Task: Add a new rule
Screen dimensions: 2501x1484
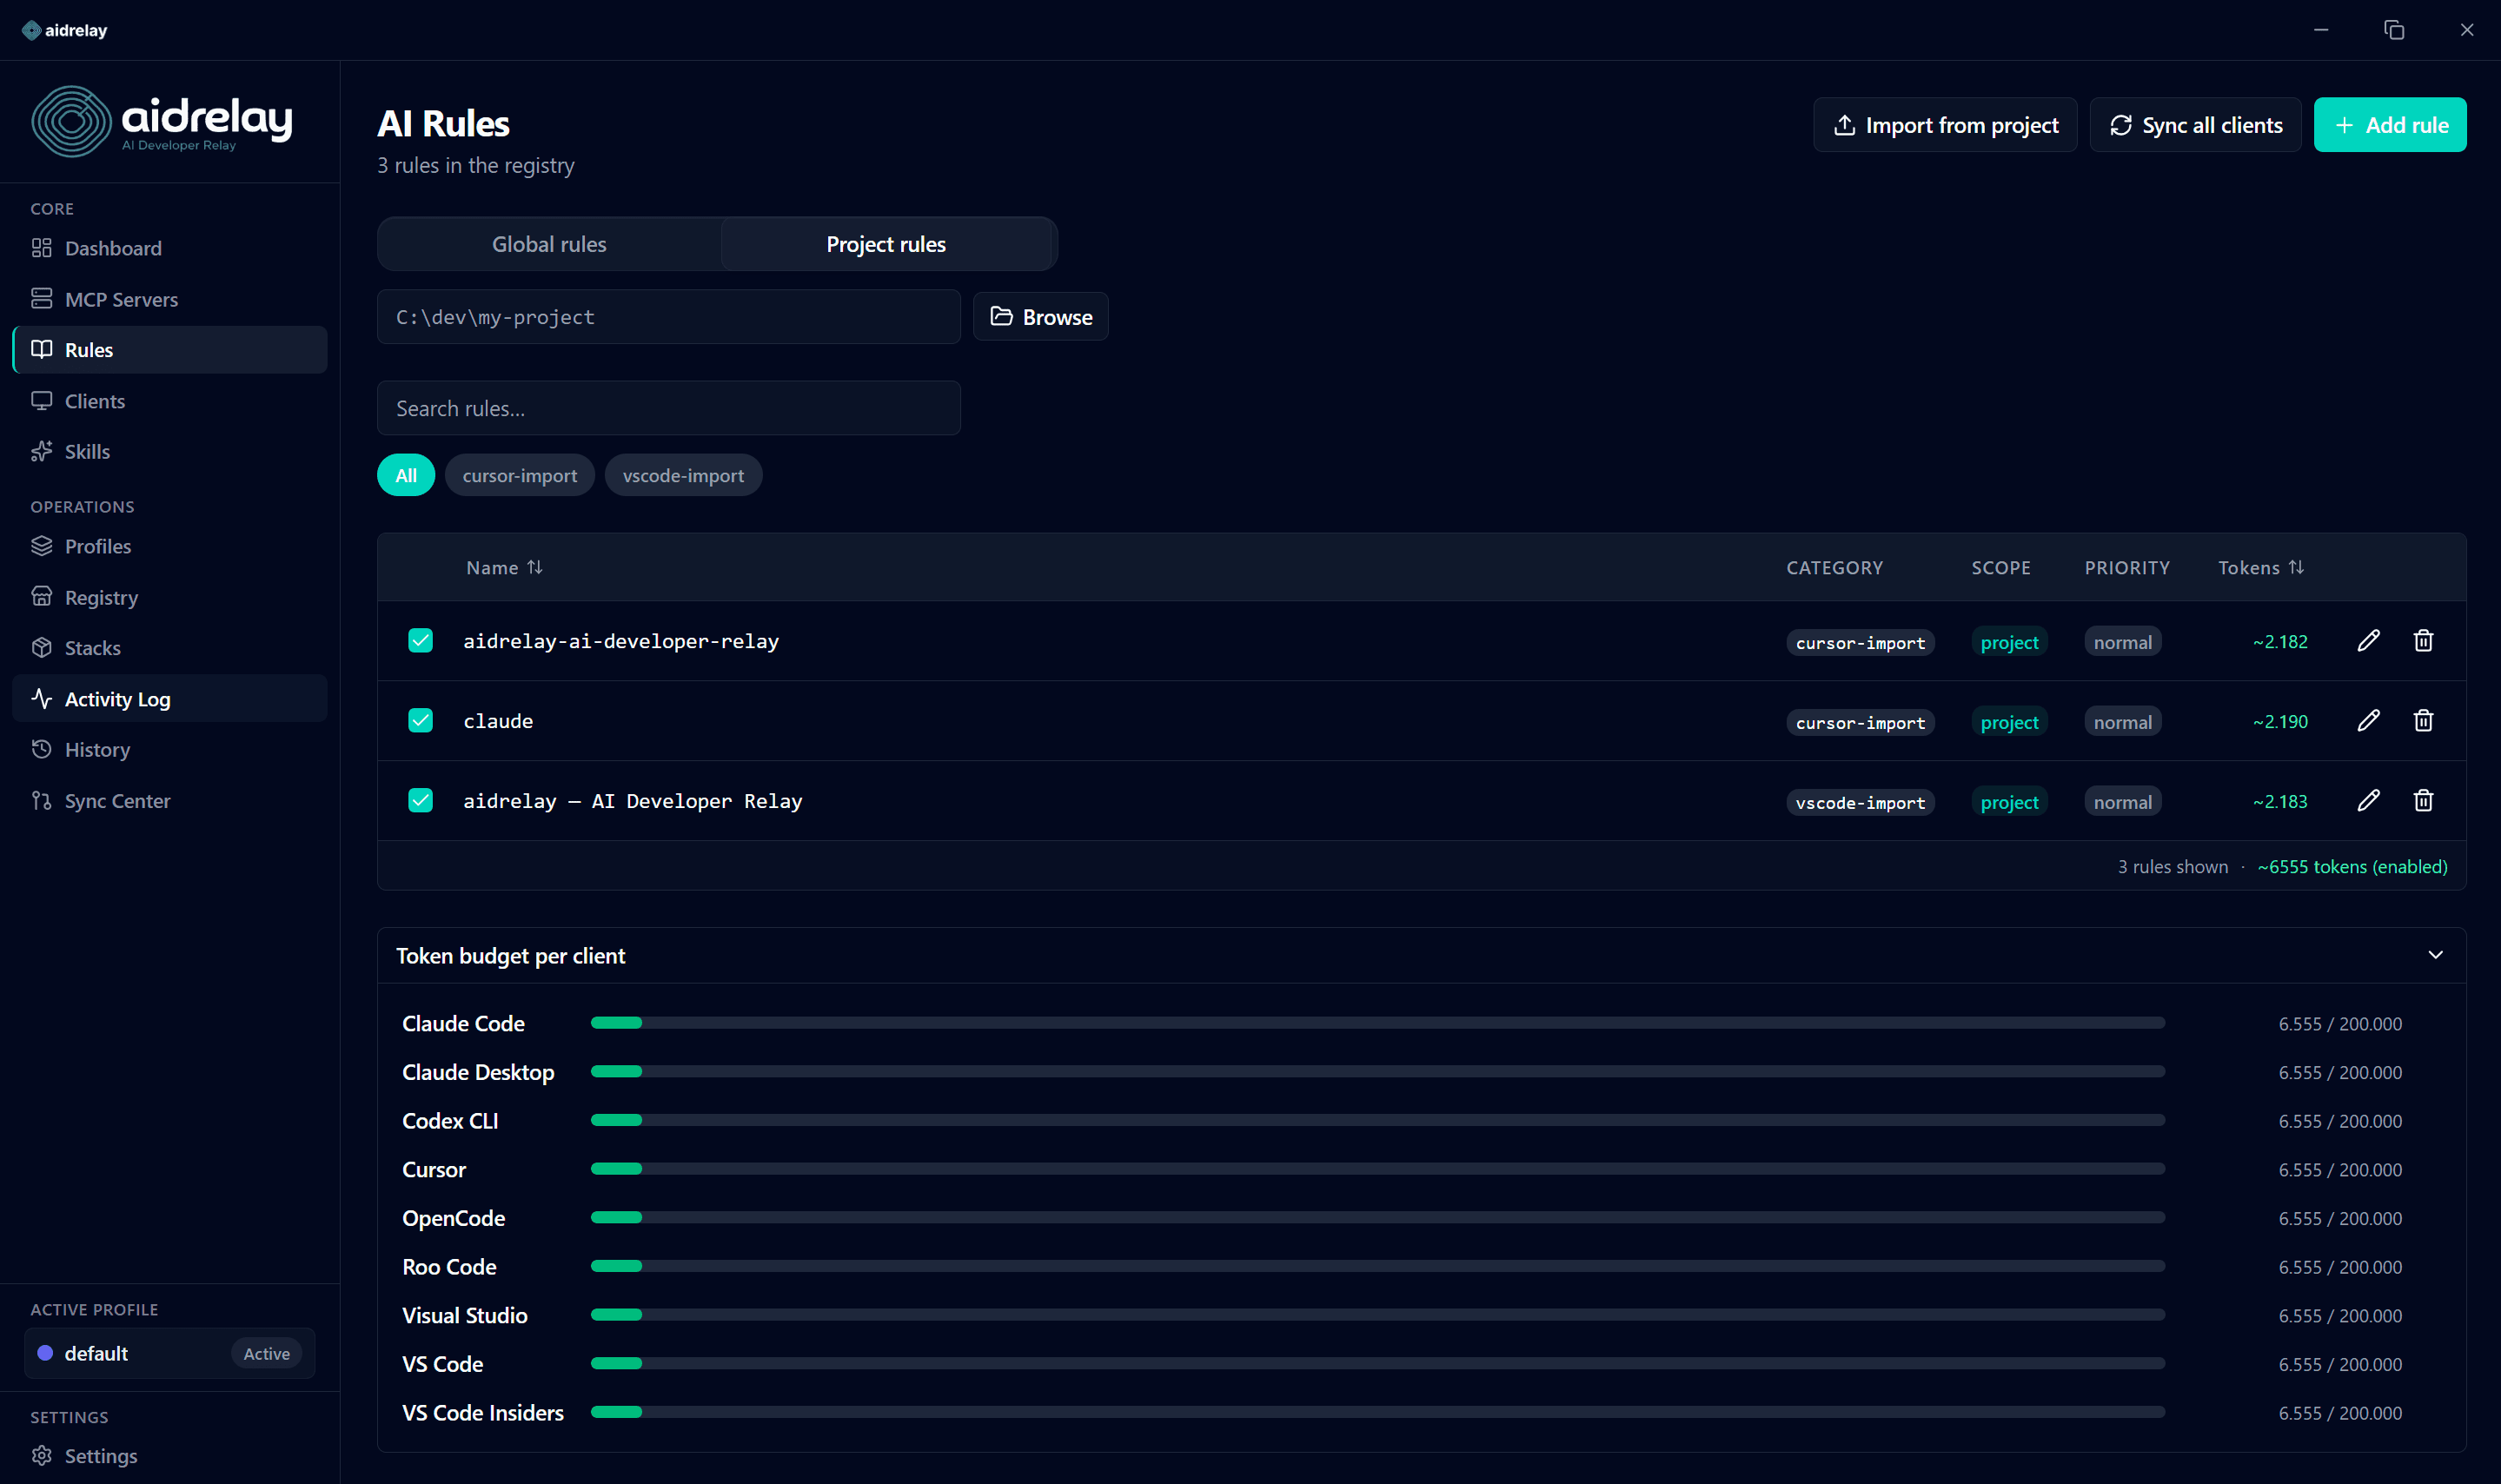Action: click(x=2389, y=125)
